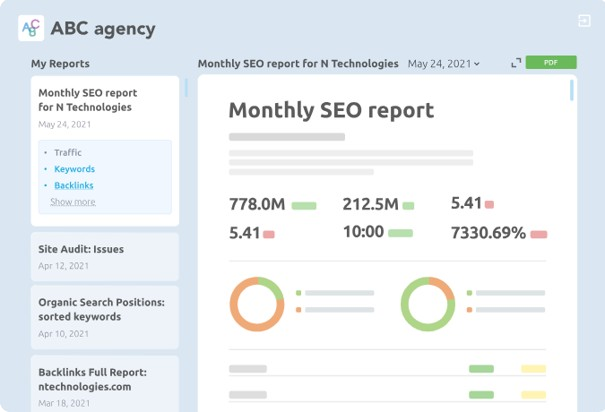Screen dimensions: 605x412
Task: Click the right donut chart
Action: click(429, 303)
